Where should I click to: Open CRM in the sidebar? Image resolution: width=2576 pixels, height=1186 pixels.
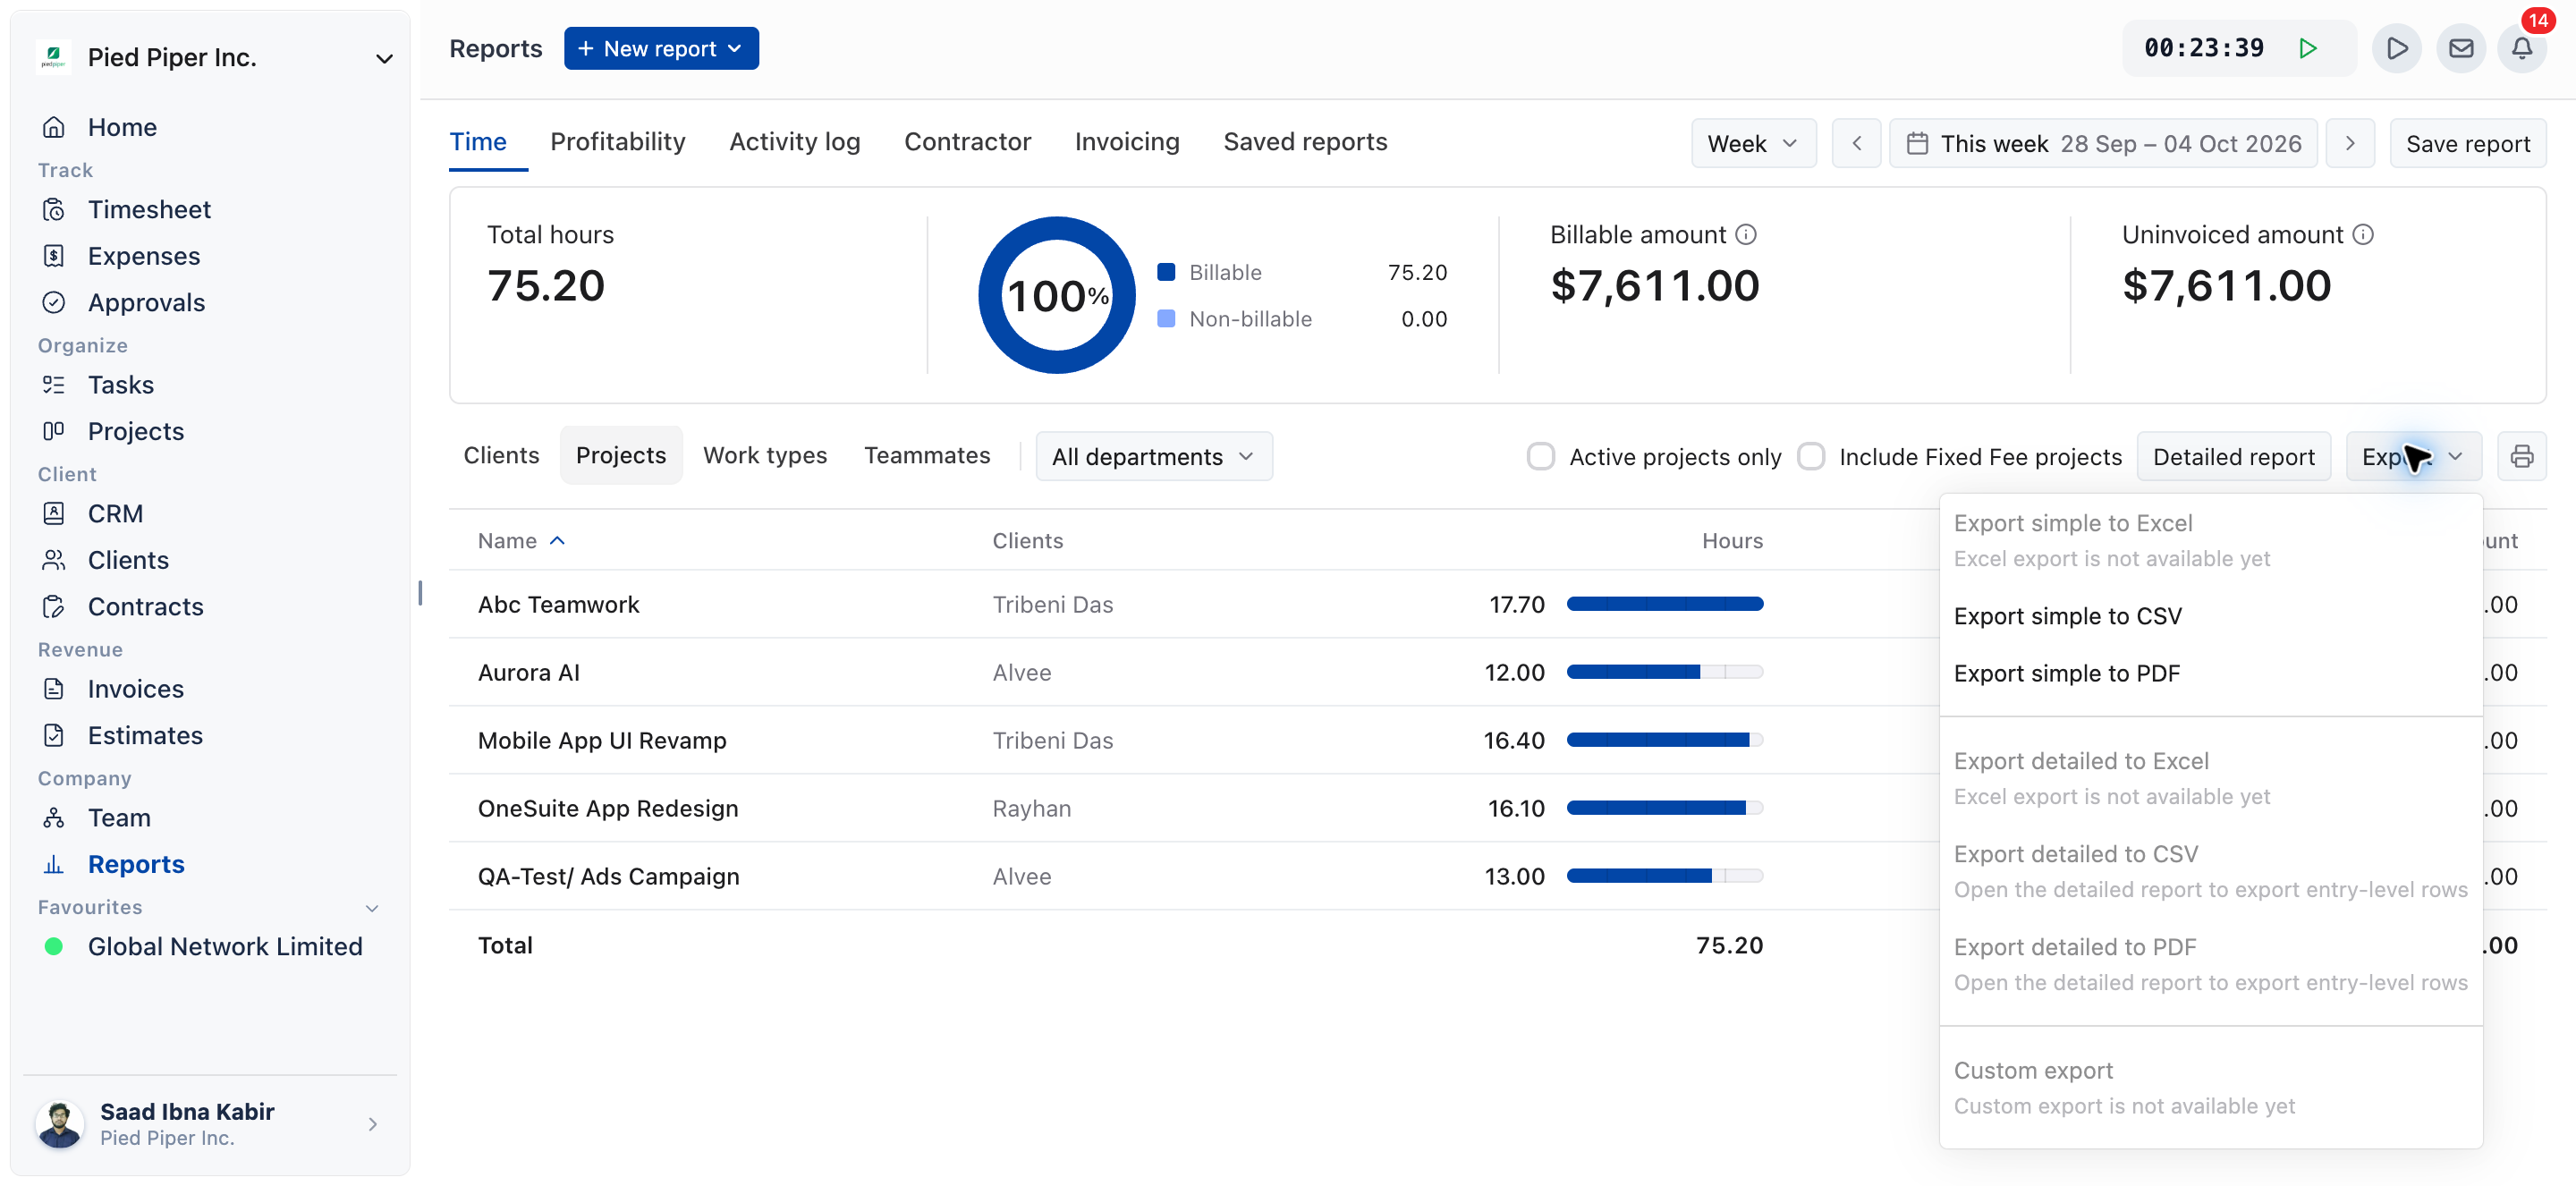[x=115, y=513]
